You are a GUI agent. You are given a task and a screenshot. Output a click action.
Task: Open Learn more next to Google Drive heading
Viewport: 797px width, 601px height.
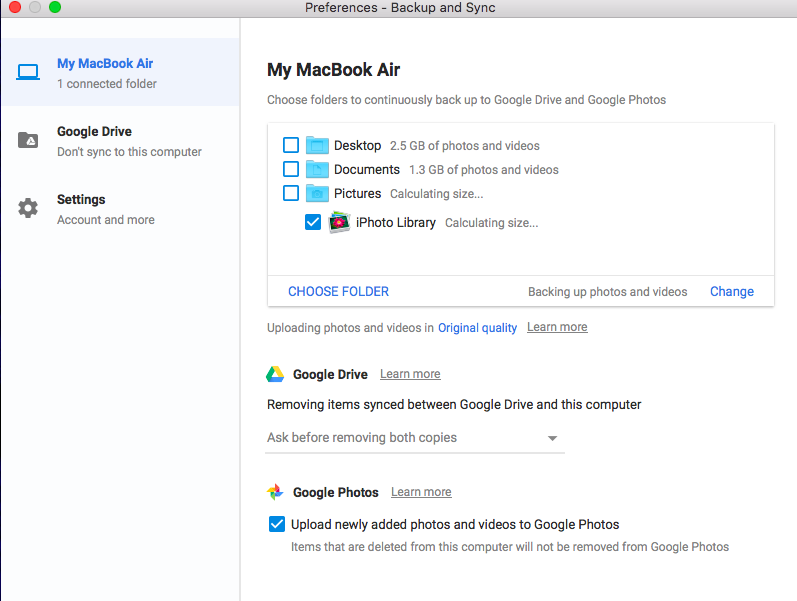(410, 374)
